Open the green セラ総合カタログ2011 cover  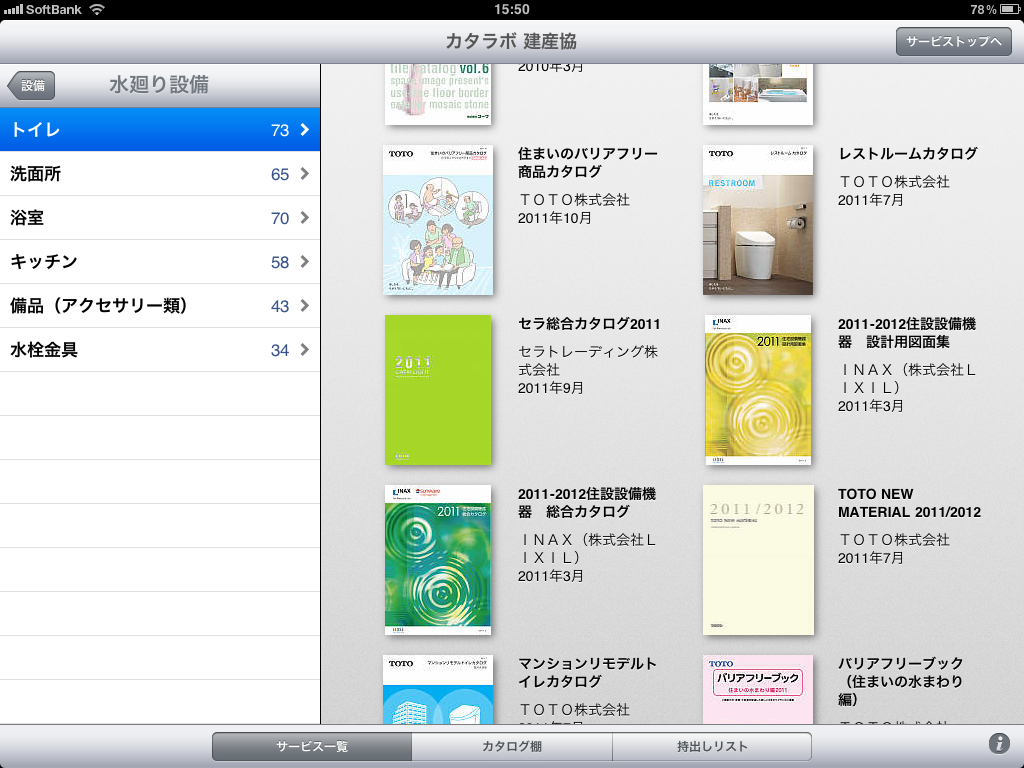tap(438, 390)
